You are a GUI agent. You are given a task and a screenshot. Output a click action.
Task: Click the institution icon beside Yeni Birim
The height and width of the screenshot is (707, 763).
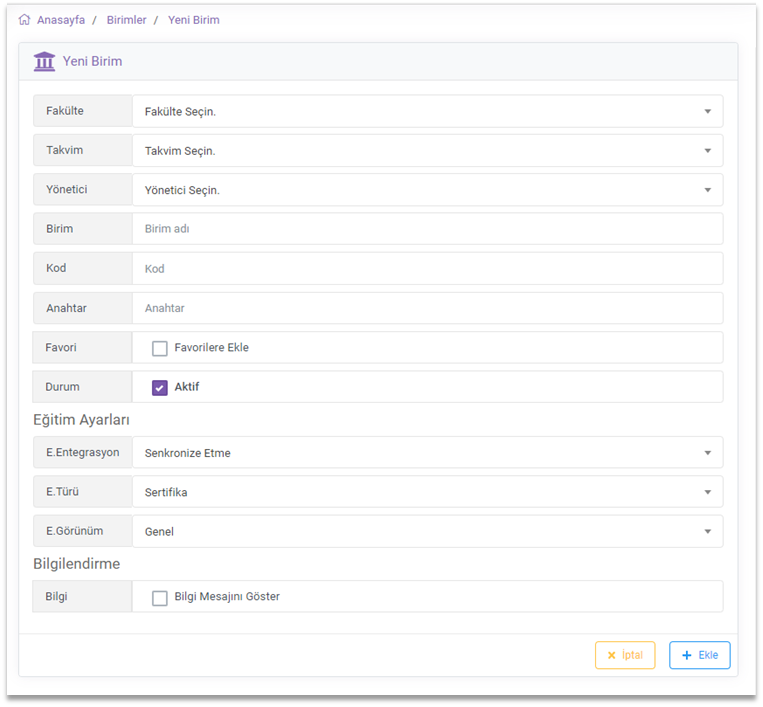click(x=44, y=62)
